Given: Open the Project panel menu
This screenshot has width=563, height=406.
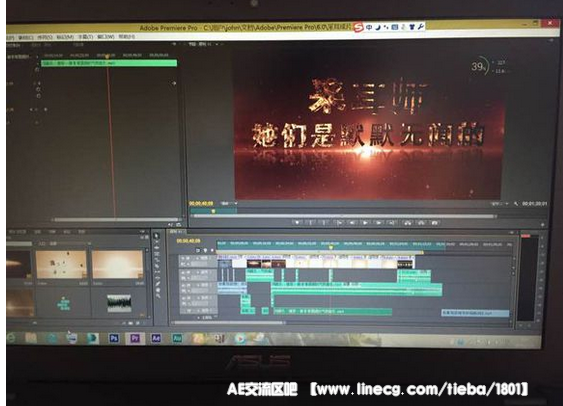Looking at the screenshot, I should 142,232.
